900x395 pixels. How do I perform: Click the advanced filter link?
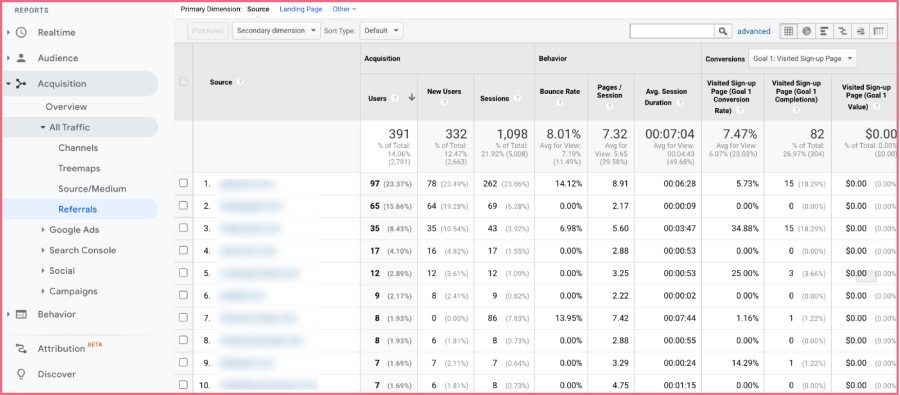pos(754,32)
